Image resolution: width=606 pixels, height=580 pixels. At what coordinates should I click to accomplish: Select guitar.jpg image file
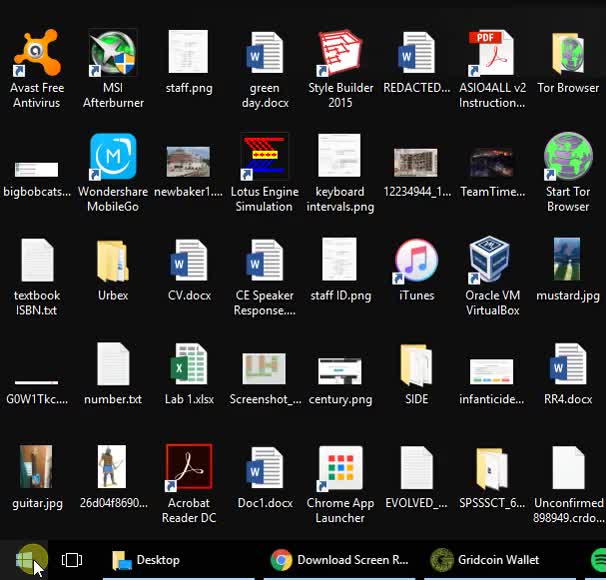36,466
